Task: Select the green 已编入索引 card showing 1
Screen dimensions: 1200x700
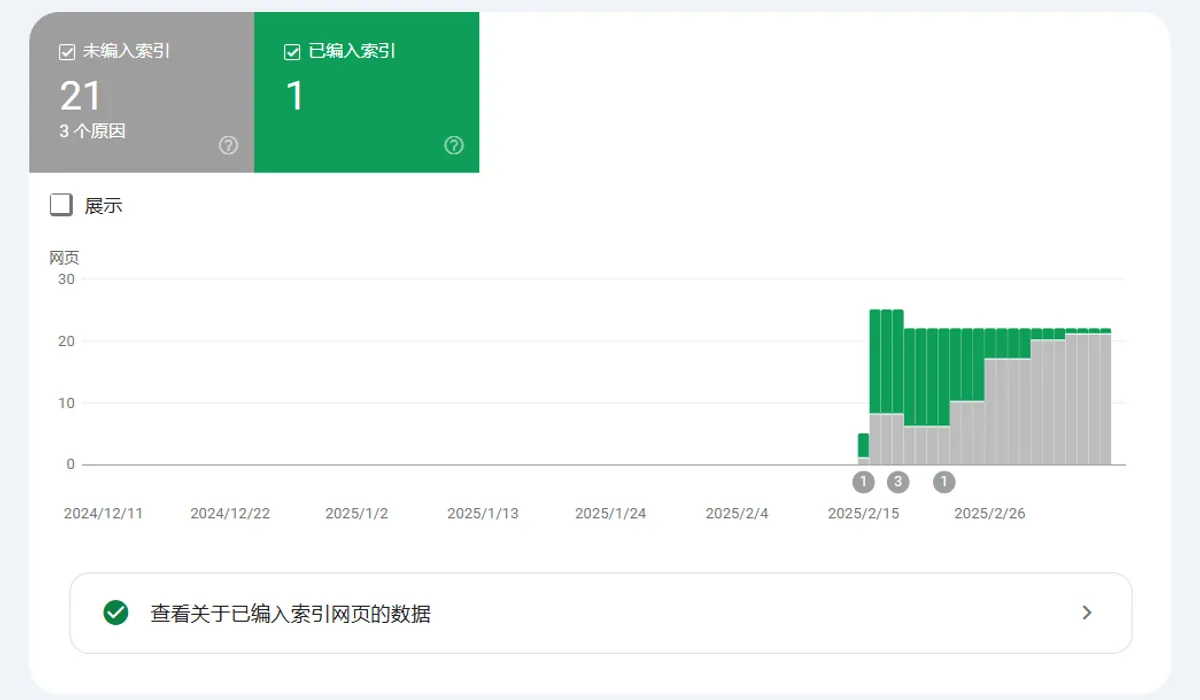Action: 367,92
